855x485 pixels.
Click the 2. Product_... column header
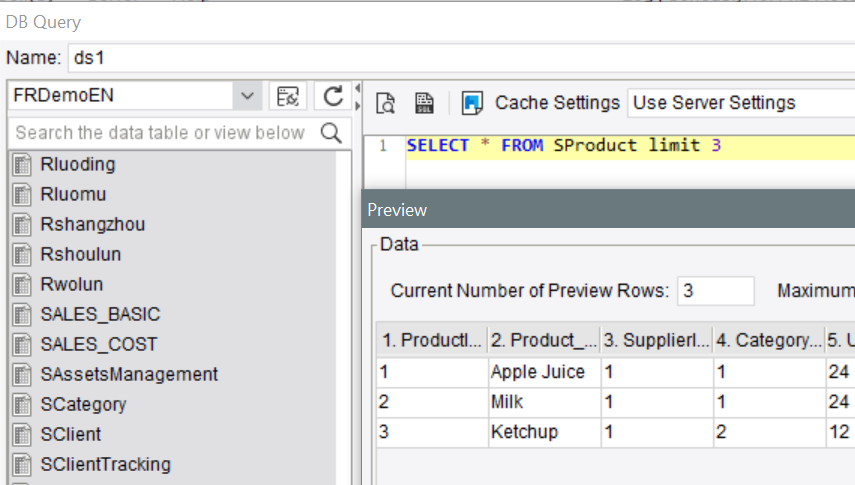pos(544,340)
